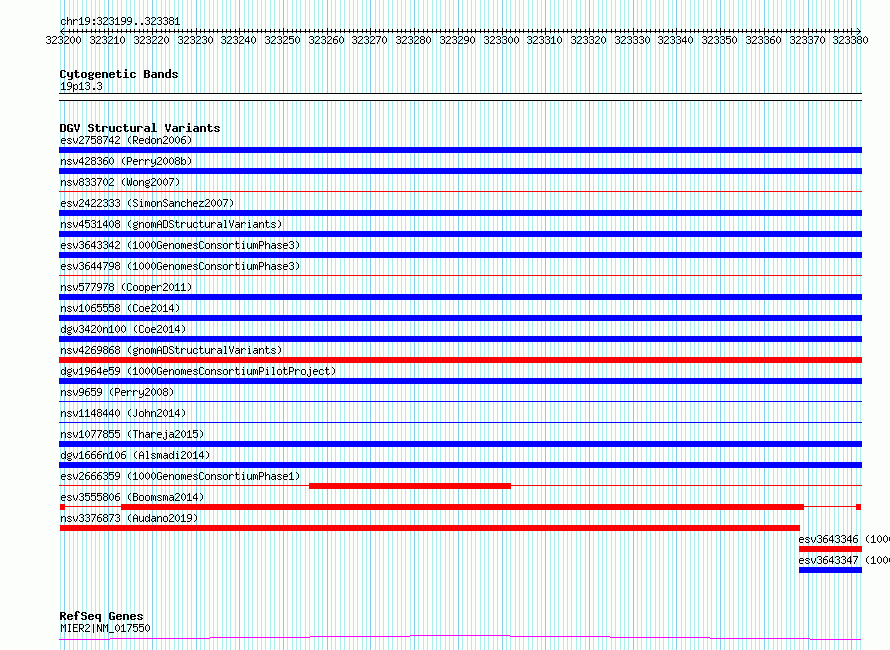Click the esv2422333 (SimonSanchez2007) label
The image size is (890, 650).
pyautogui.click(x=147, y=203)
